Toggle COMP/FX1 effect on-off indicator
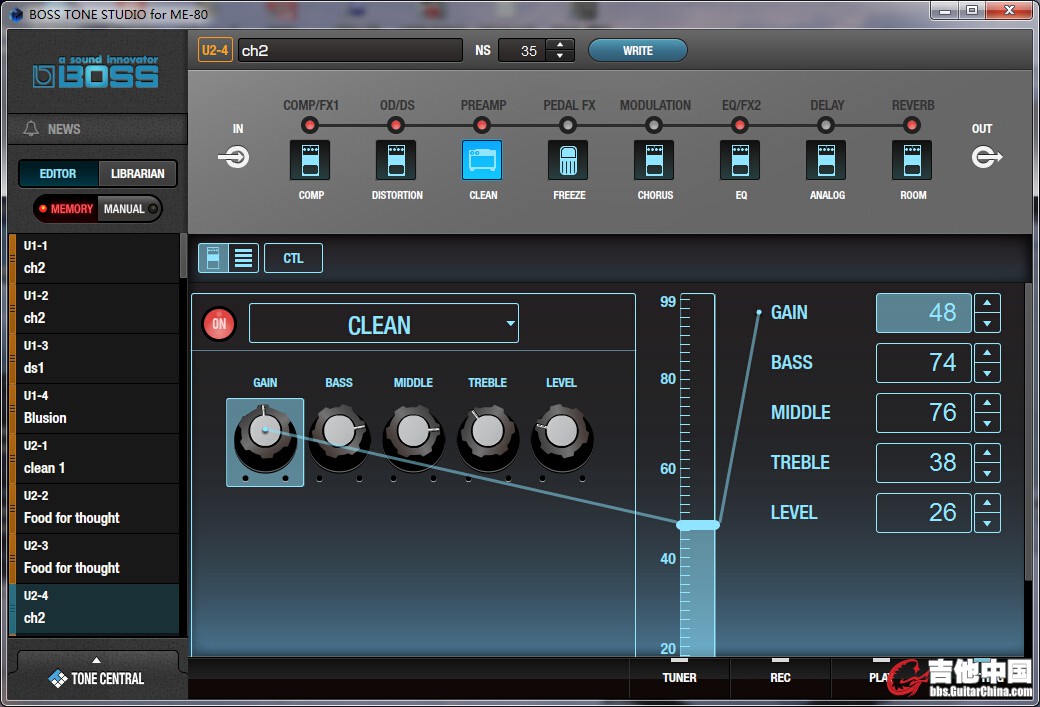The height and width of the screenshot is (707, 1040). [310, 125]
